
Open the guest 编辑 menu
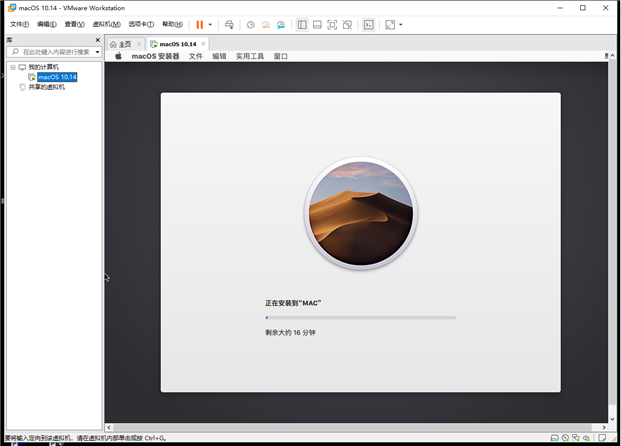click(x=219, y=56)
